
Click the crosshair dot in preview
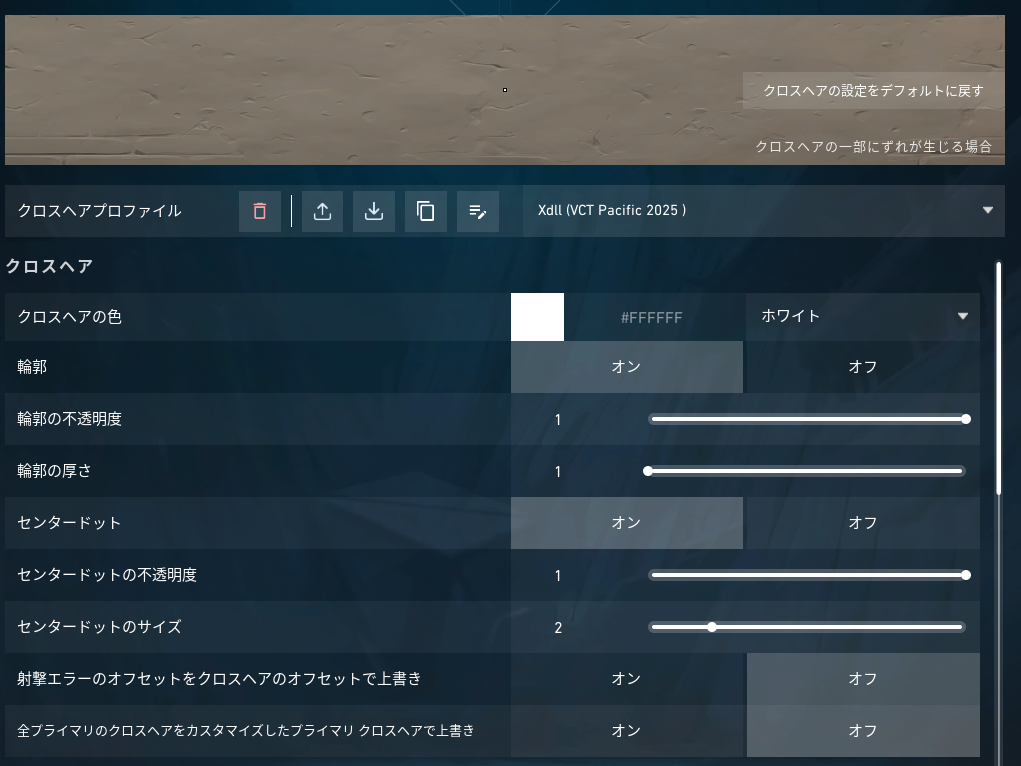505,90
